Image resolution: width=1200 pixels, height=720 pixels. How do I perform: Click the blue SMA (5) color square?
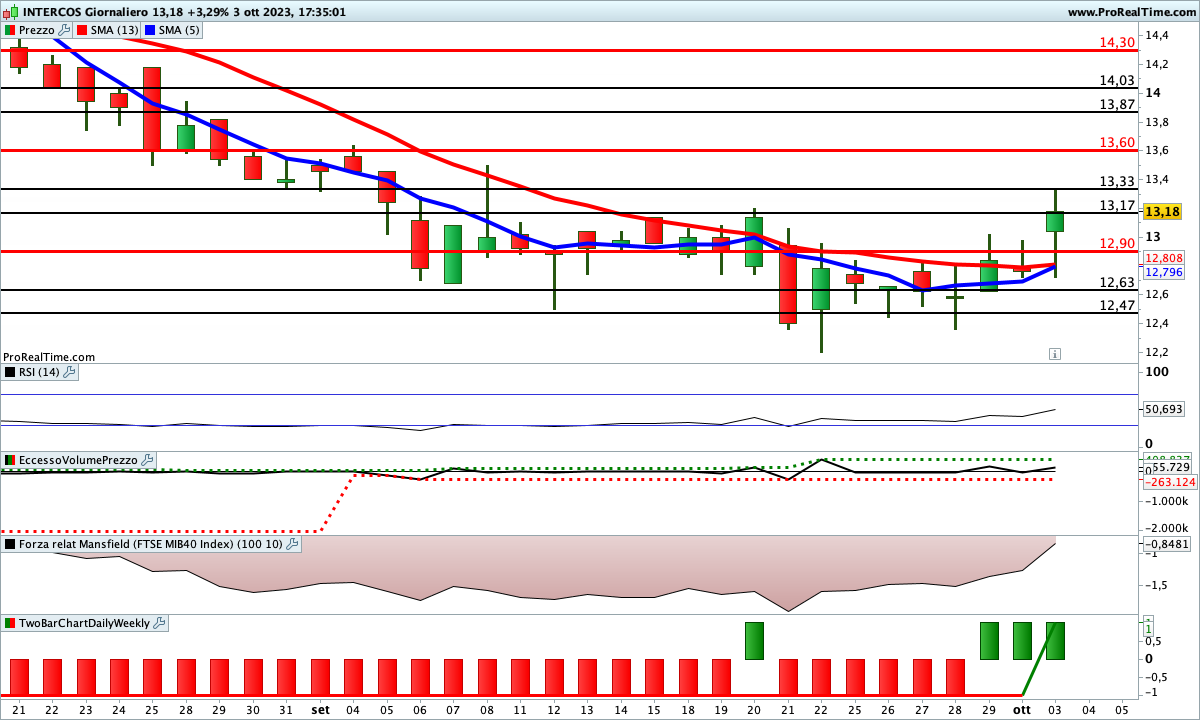tap(151, 30)
